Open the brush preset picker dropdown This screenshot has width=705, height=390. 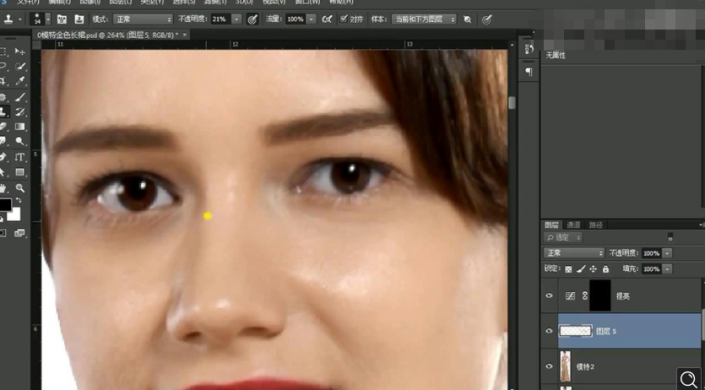click(48, 19)
